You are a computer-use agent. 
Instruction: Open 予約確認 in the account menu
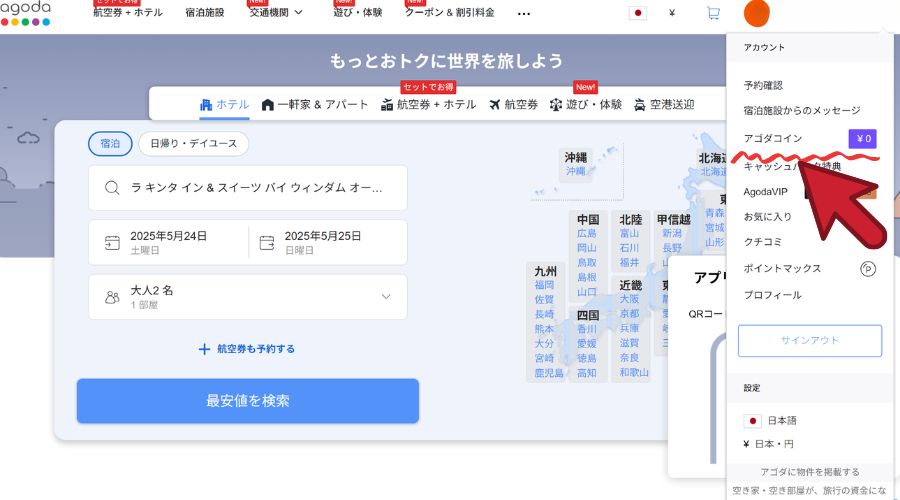[763, 86]
